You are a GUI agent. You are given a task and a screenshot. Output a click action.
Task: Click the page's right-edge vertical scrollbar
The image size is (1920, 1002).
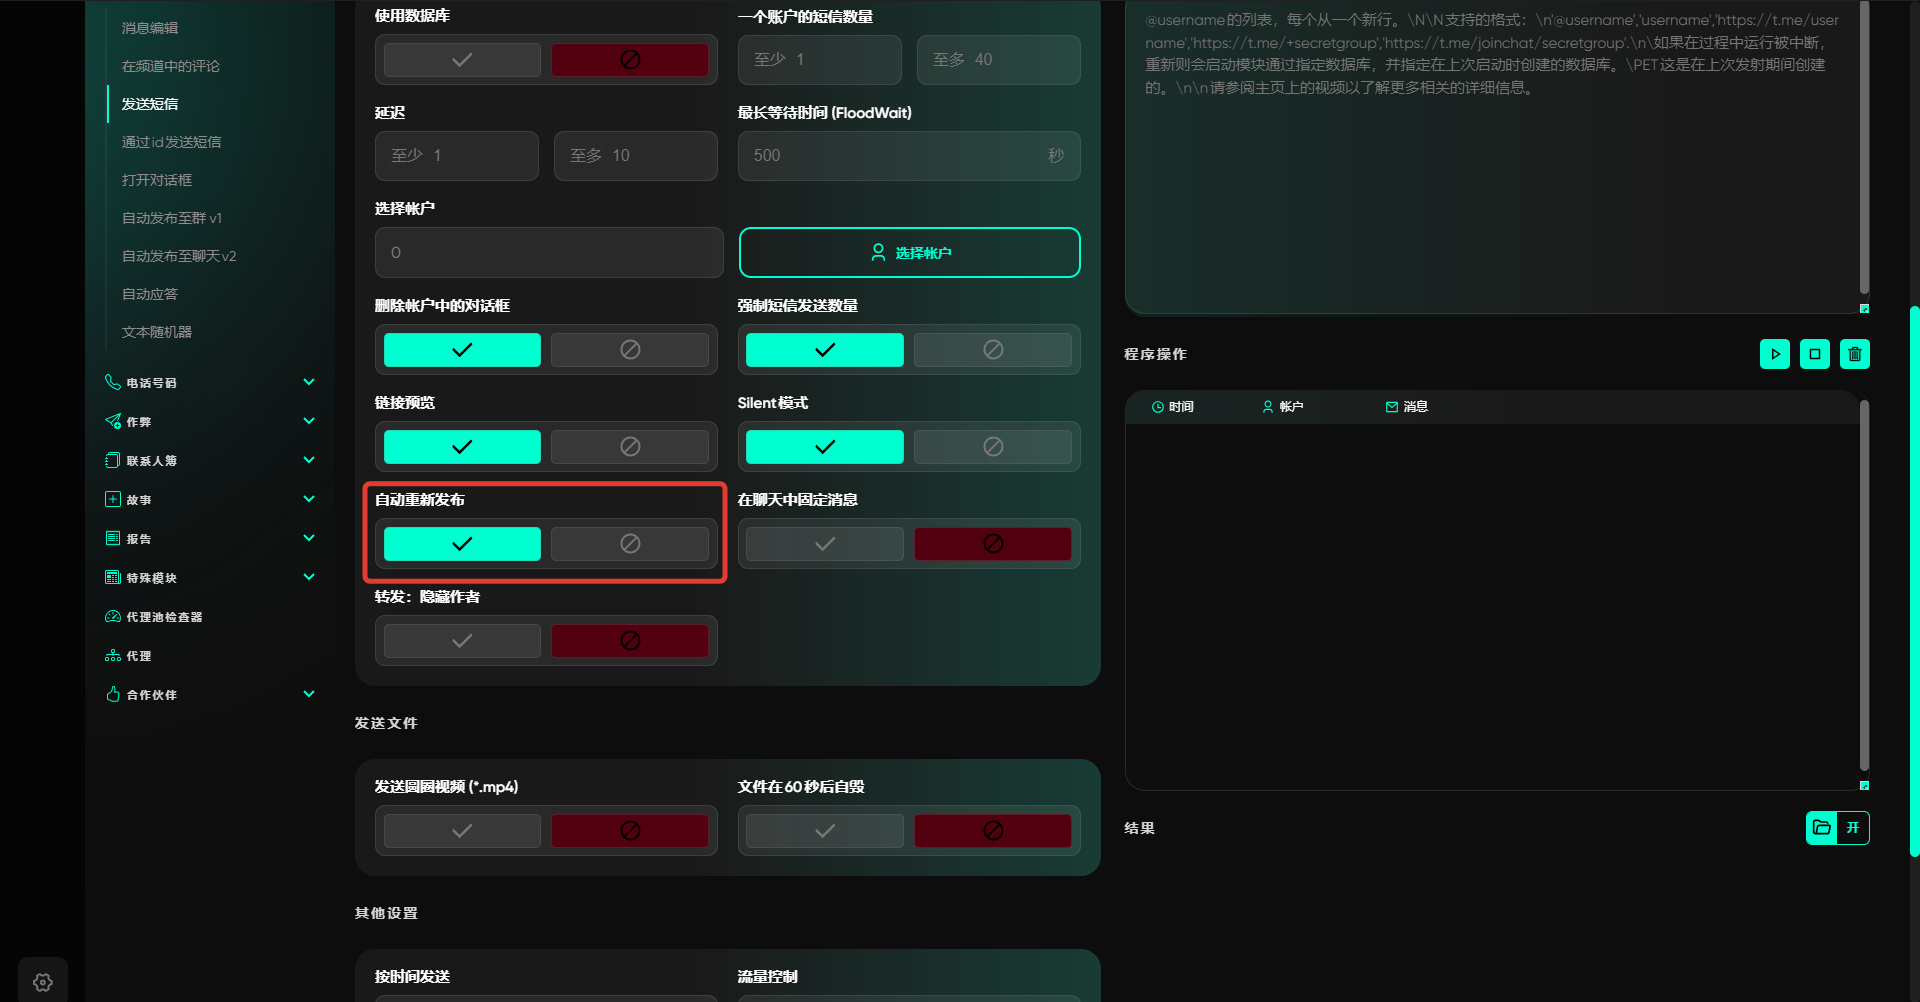pos(1914,580)
